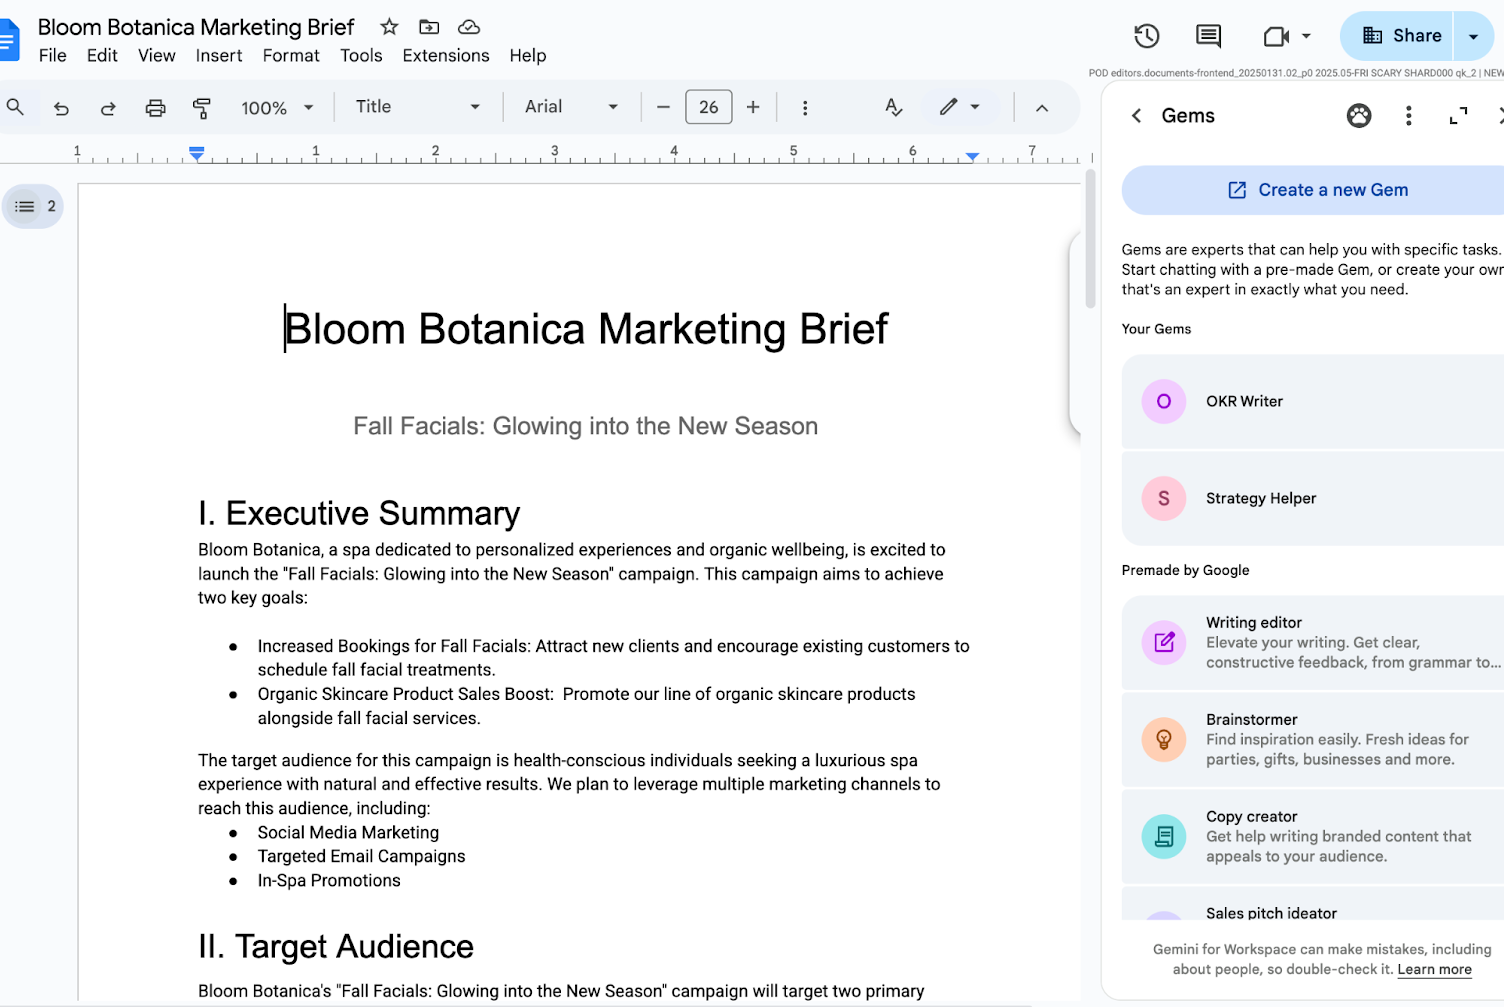Screen dimensions: 1504x1007
Task: Open the Gems overflow menu
Action: [x=1408, y=115]
